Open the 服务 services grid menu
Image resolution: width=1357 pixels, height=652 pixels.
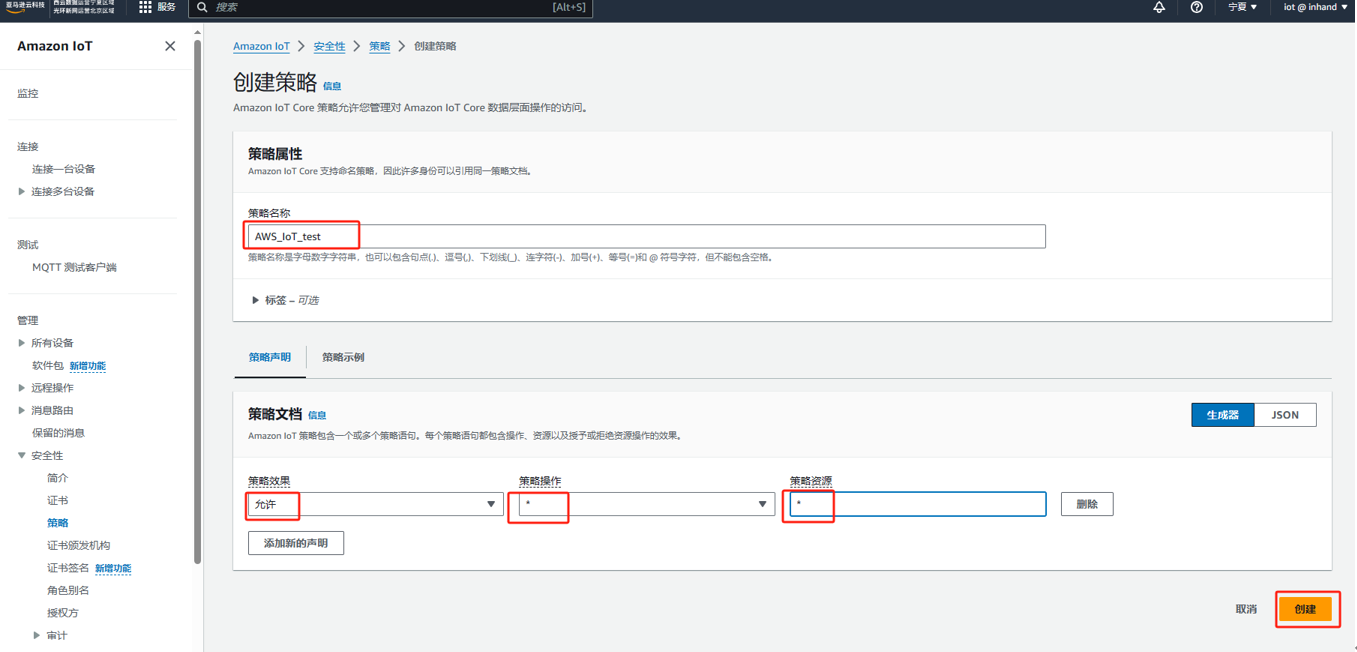(x=157, y=8)
